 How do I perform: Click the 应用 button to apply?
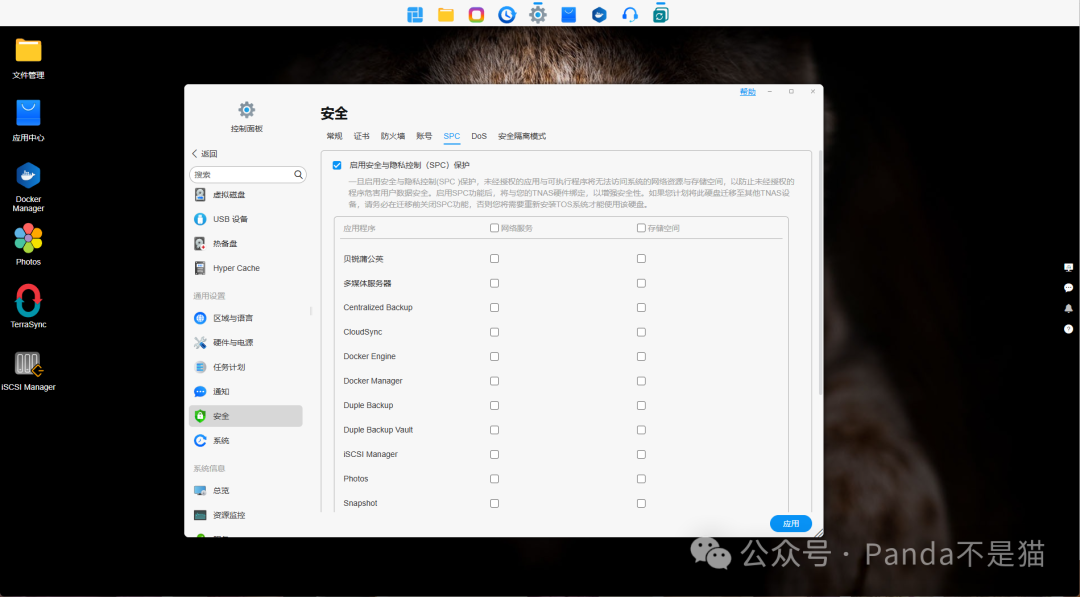click(x=790, y=523)
